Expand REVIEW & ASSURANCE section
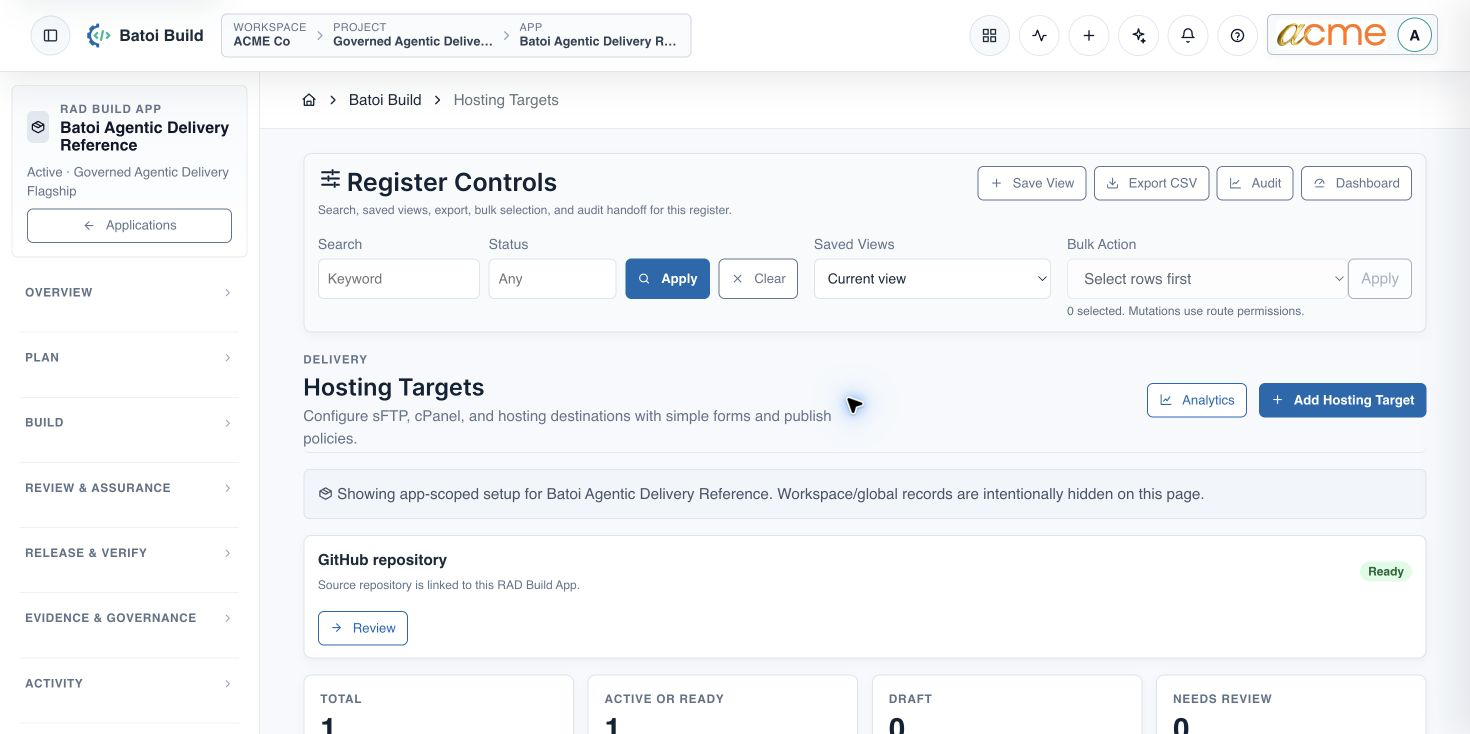The height and width of the screenshot is (734, 1470). tap(129, 488)
